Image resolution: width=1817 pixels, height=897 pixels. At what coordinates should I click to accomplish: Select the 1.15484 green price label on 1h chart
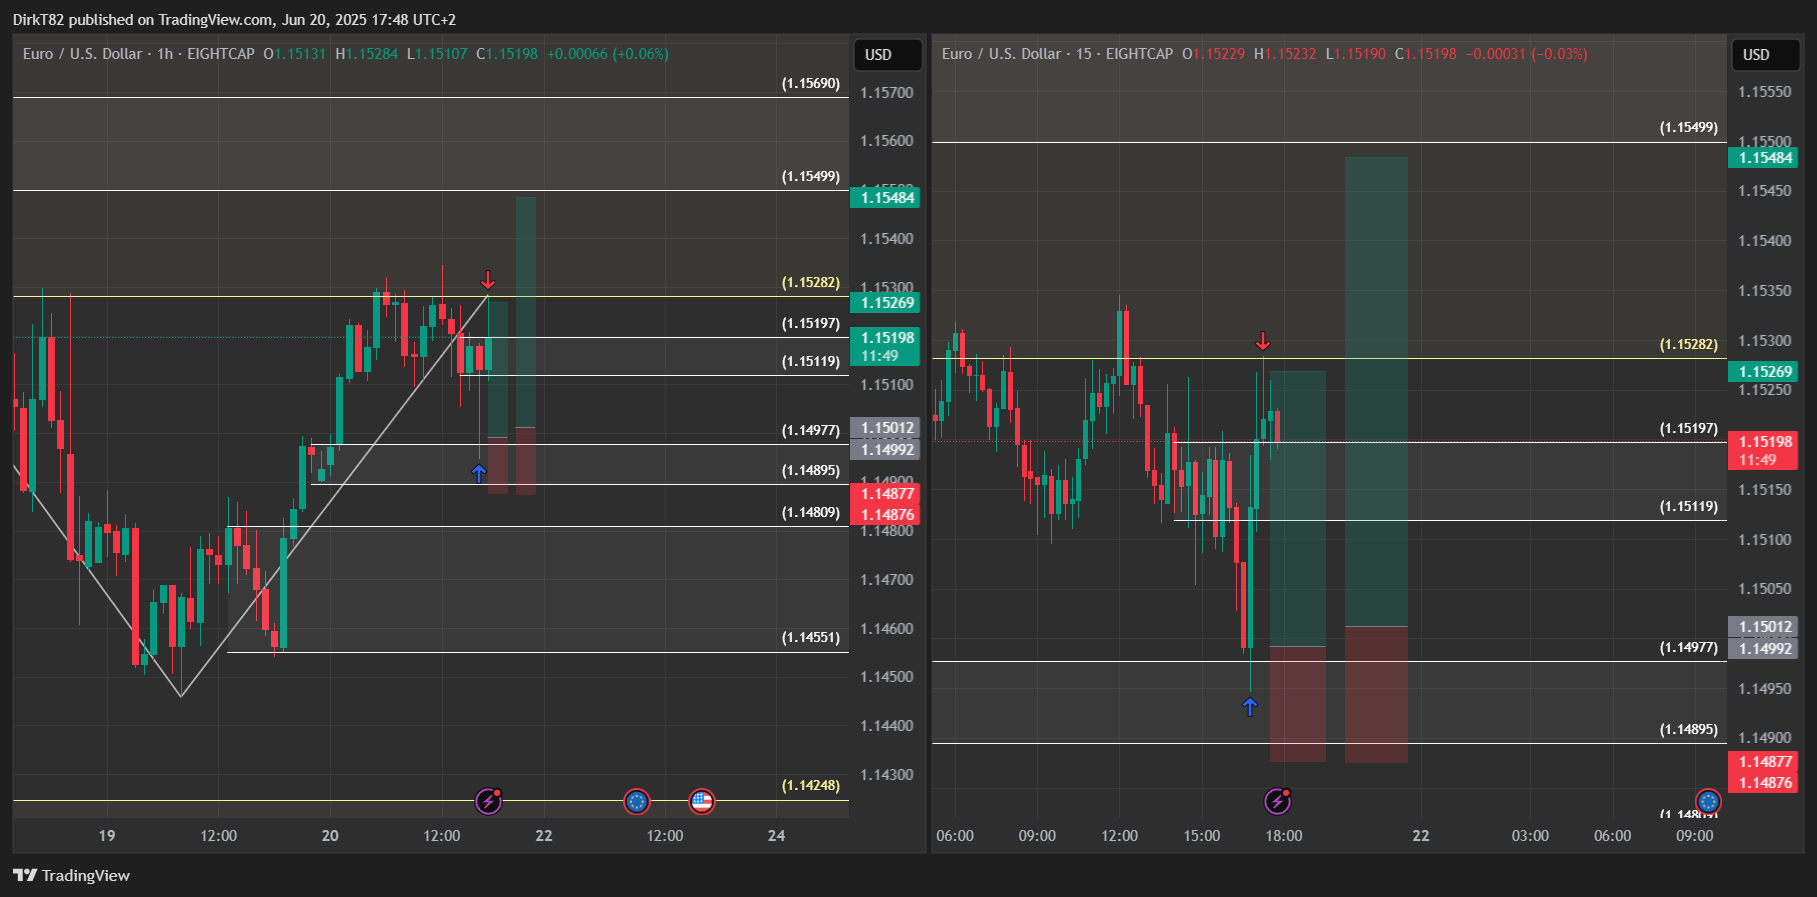pyautogui.click(x=885, y=198)
